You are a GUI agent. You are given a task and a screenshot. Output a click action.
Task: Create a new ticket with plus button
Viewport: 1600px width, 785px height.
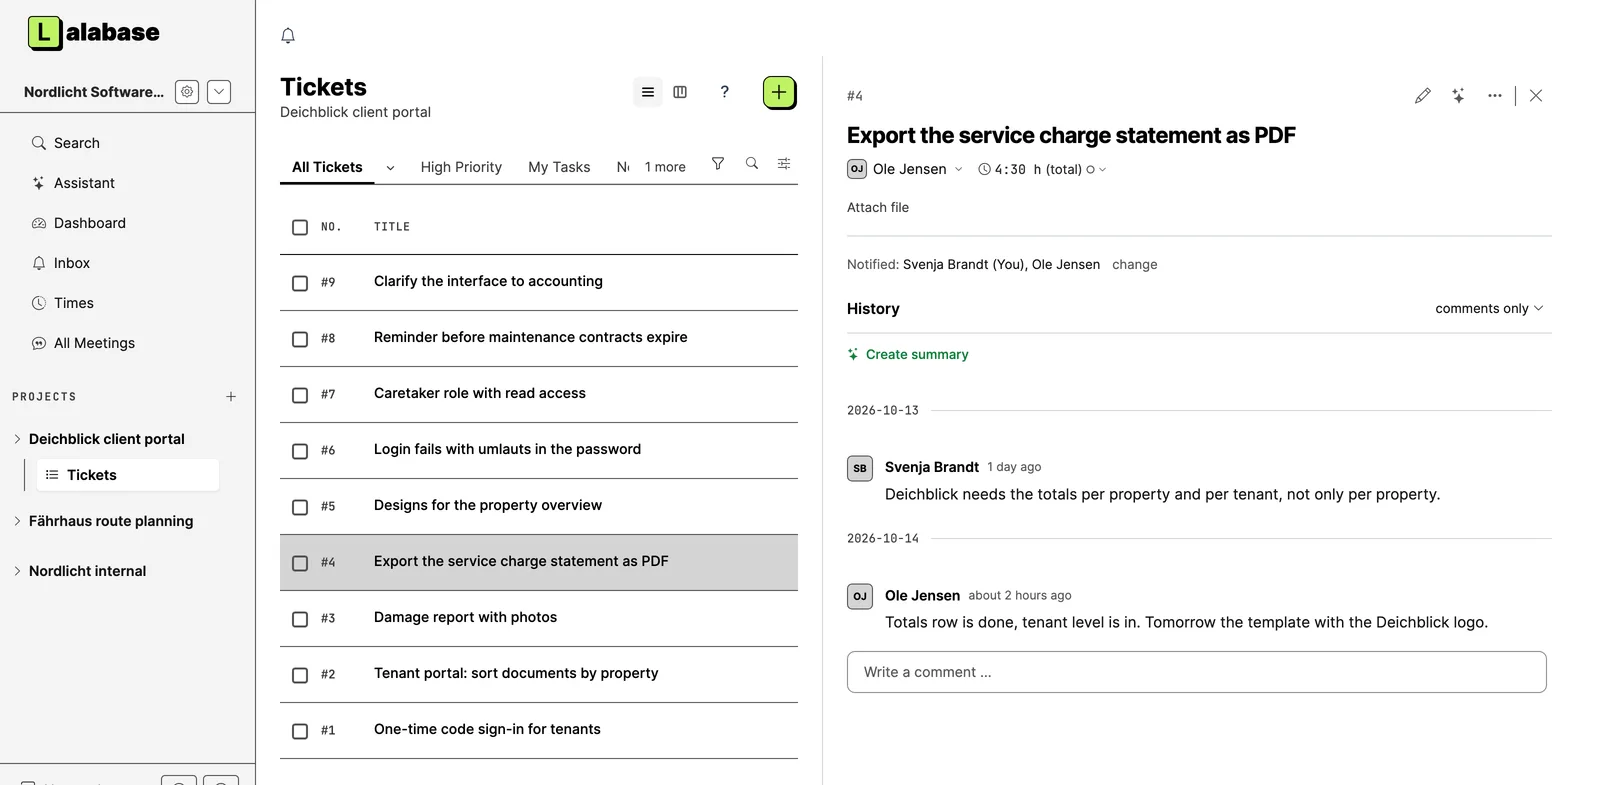[x=779, y=92]
